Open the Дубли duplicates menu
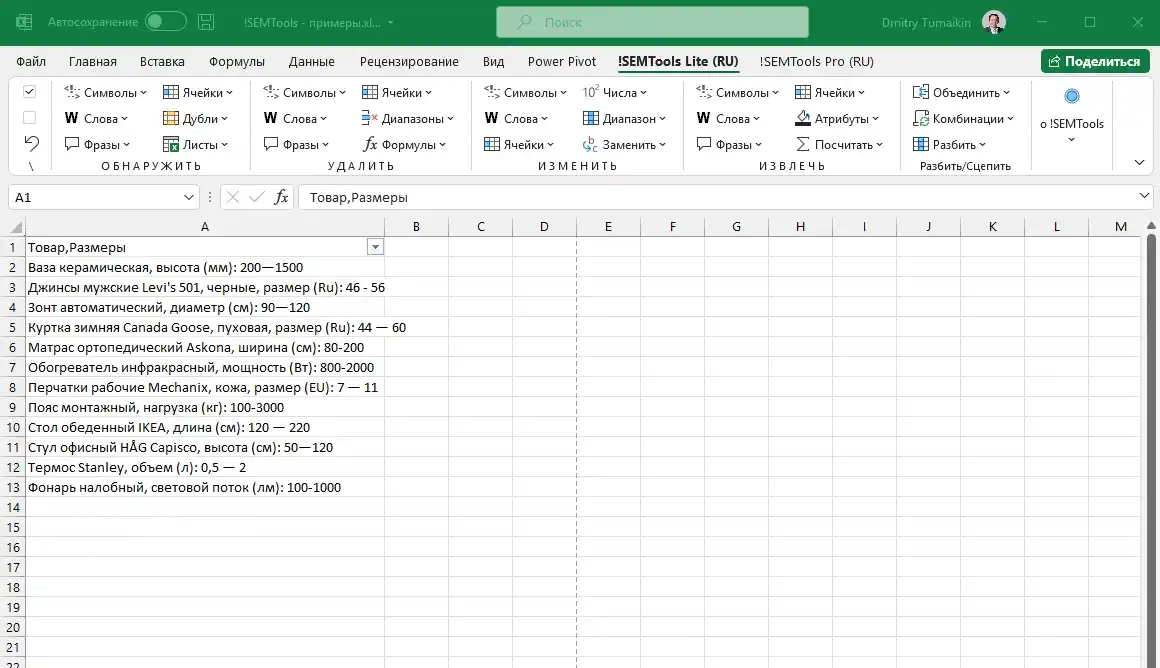1160x668 pixels. [x=195, y=118]
